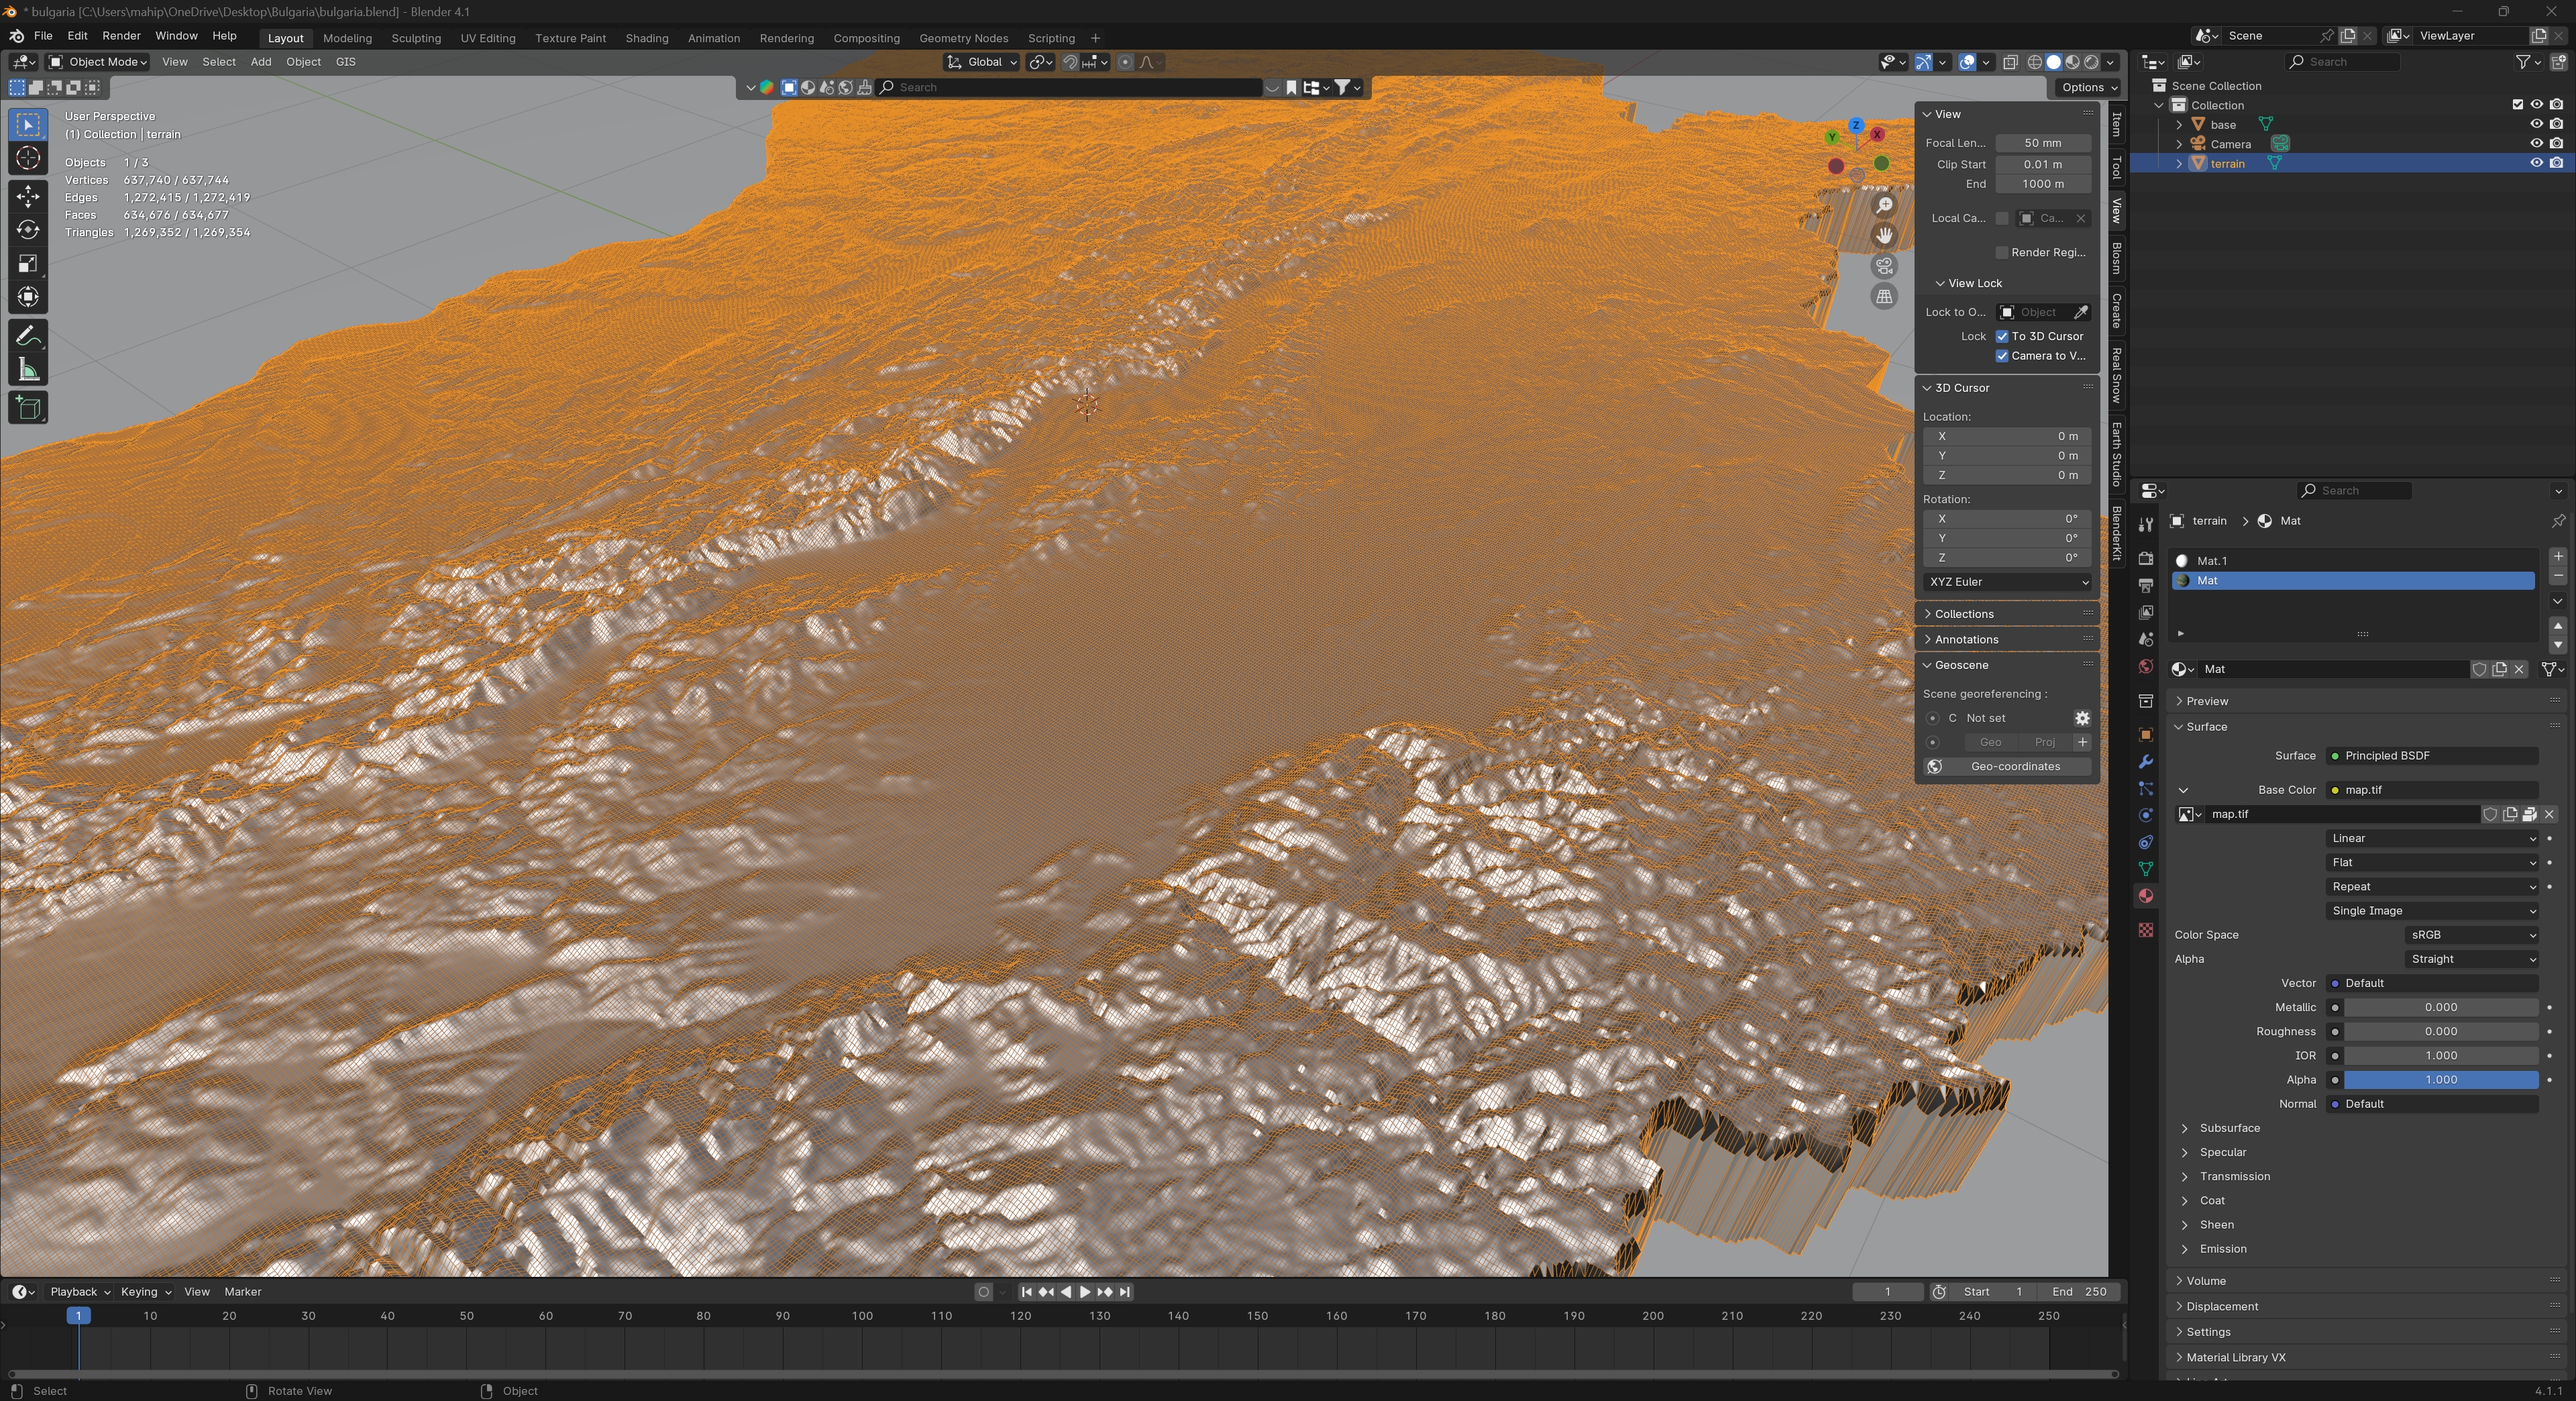Open the Object Mode dropdown
The width and height of the screenshot is (2576, 1401).
pyautogui.click(x=99, y=62)
